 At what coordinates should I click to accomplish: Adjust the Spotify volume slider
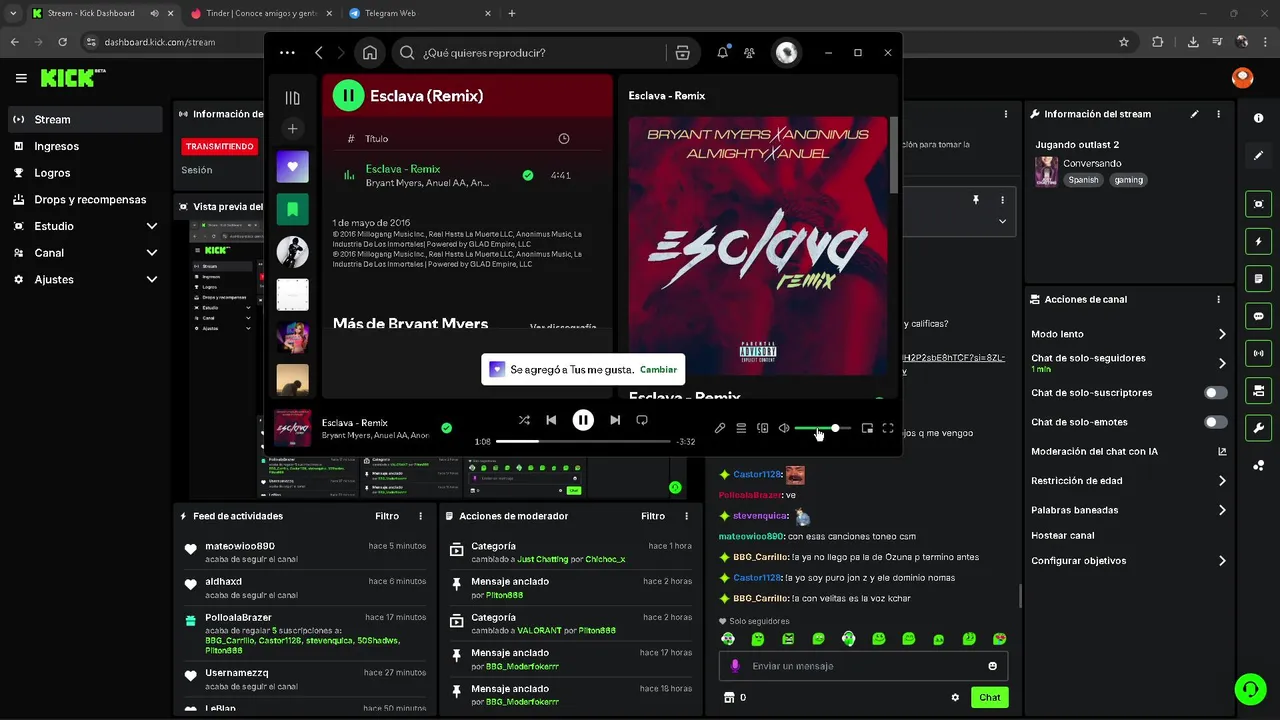pyautogui.click(x=822, y=428)
